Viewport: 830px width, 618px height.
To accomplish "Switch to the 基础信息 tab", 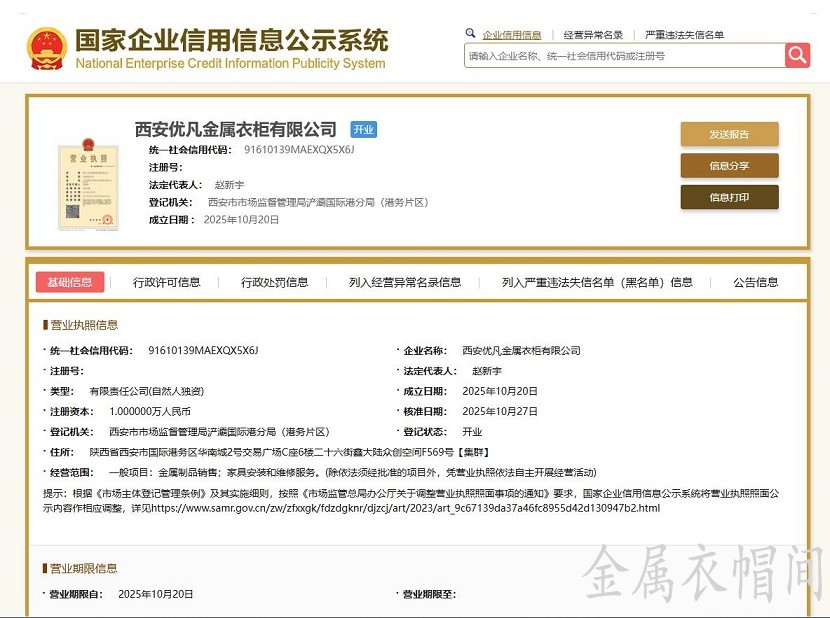I will click(x=70, y=283).
